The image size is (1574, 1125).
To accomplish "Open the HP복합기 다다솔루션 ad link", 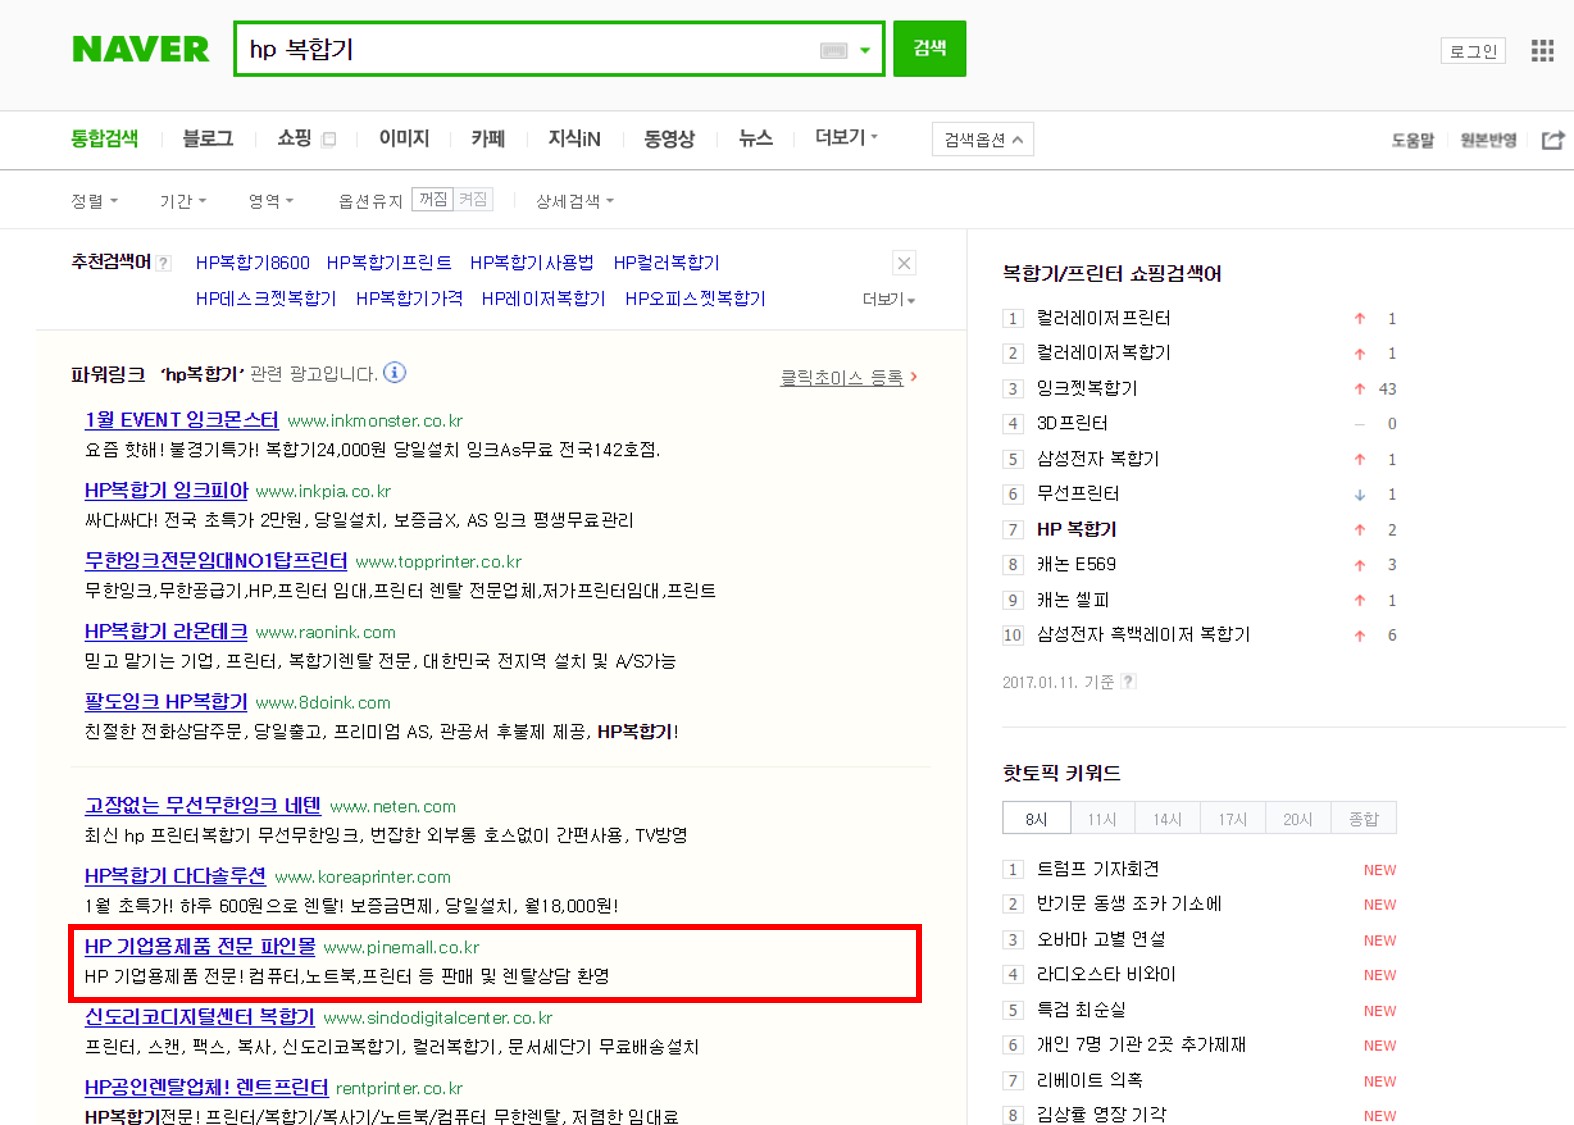I will click(x=175, y=876).
